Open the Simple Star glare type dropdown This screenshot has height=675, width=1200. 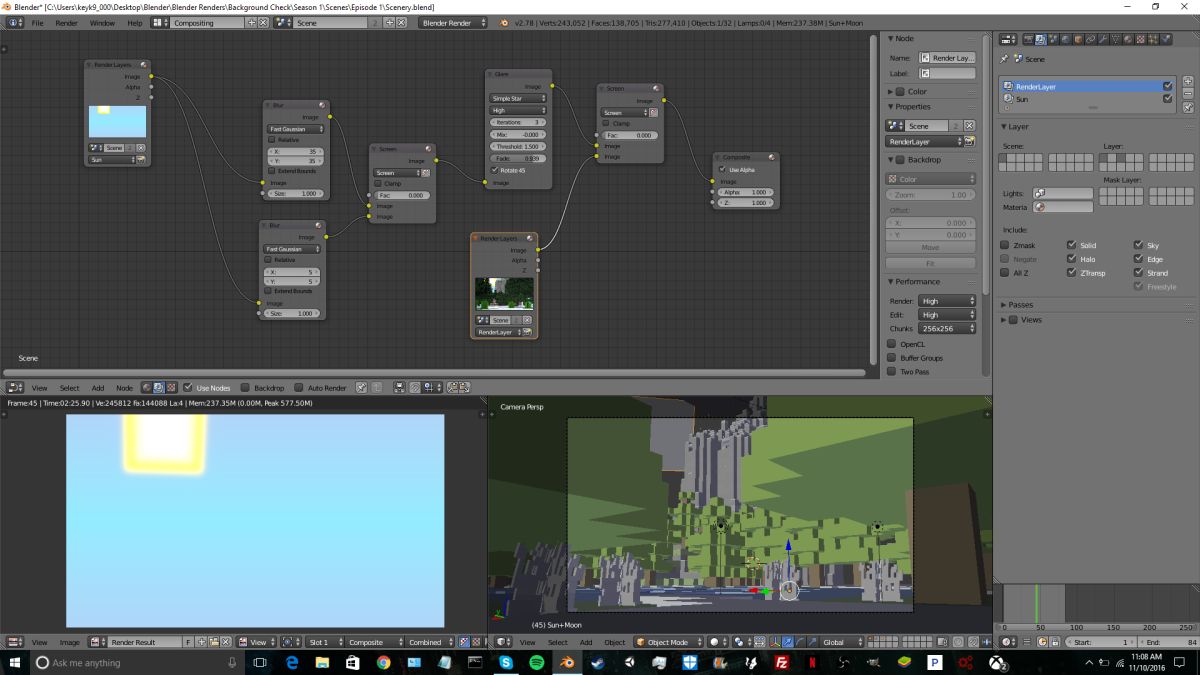click(518, 98)
